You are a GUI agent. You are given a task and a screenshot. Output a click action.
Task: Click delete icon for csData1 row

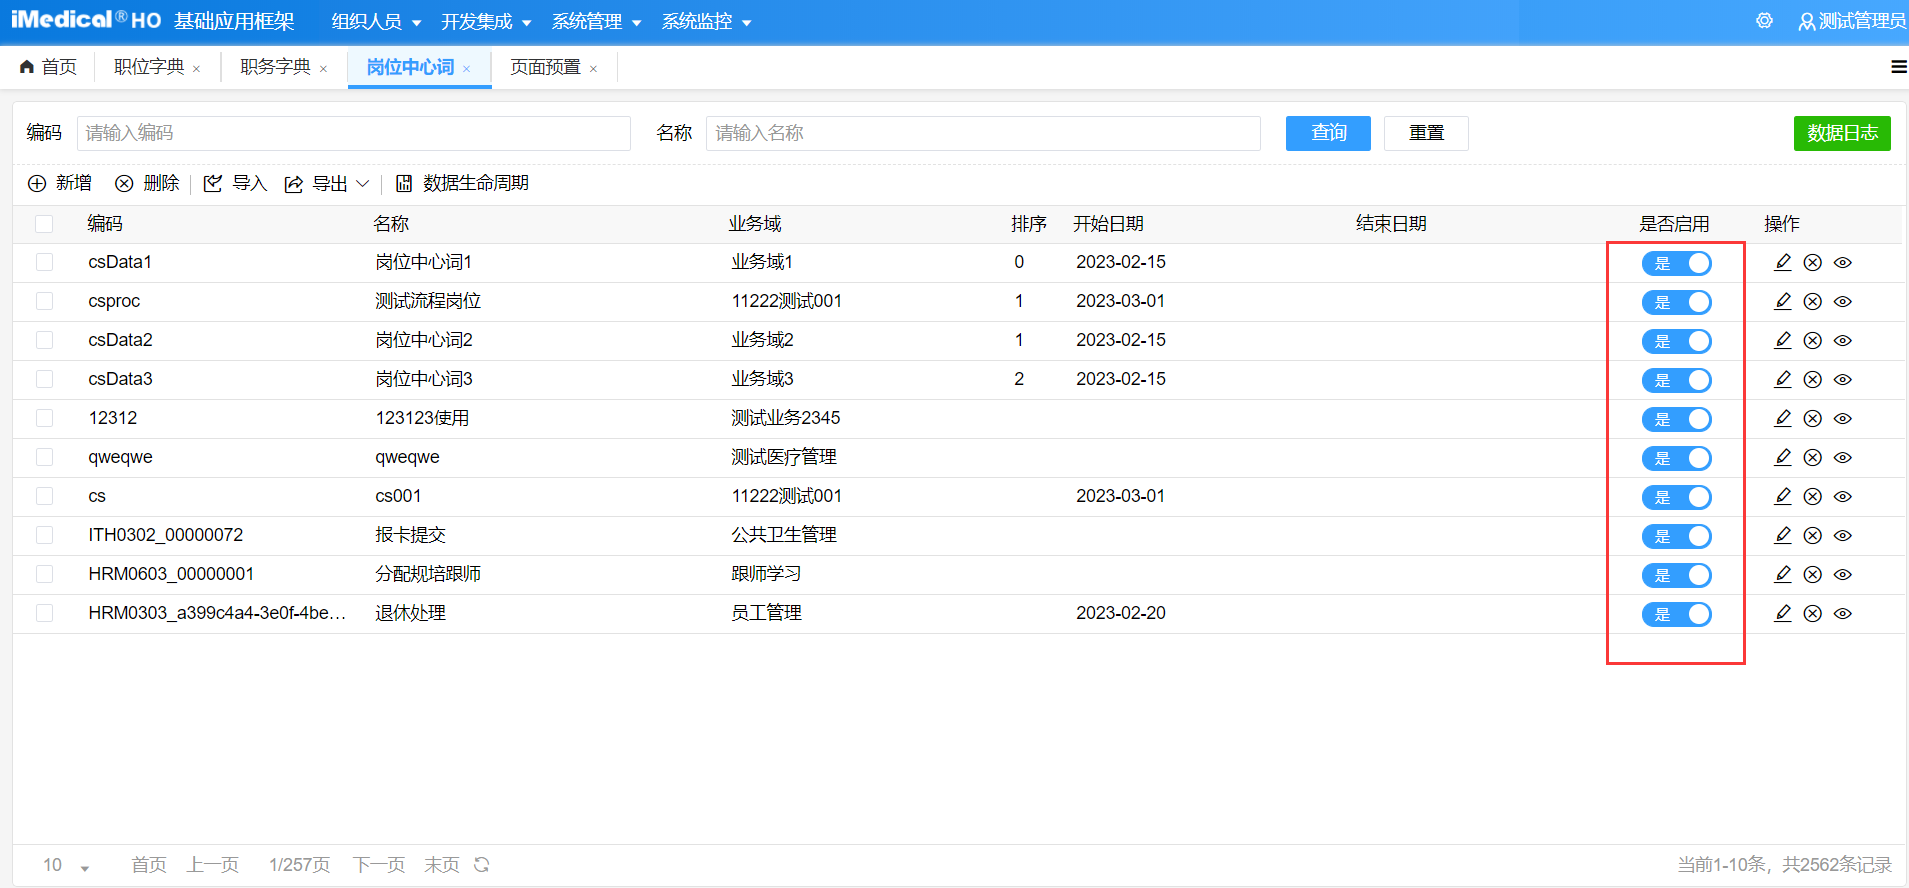point(1812,263)
